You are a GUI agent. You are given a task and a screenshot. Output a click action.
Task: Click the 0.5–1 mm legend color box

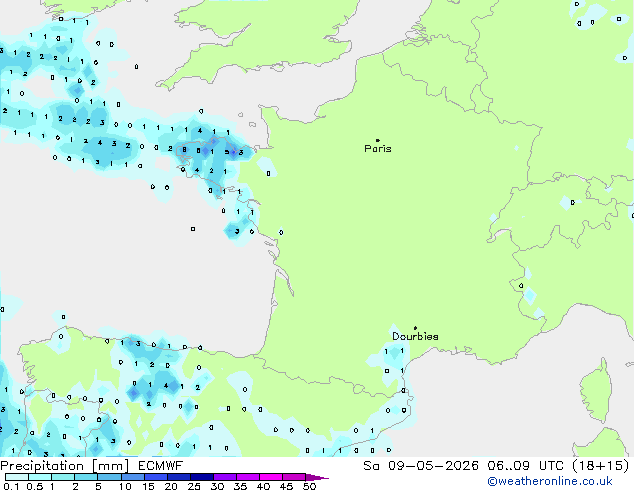[40, 477]
